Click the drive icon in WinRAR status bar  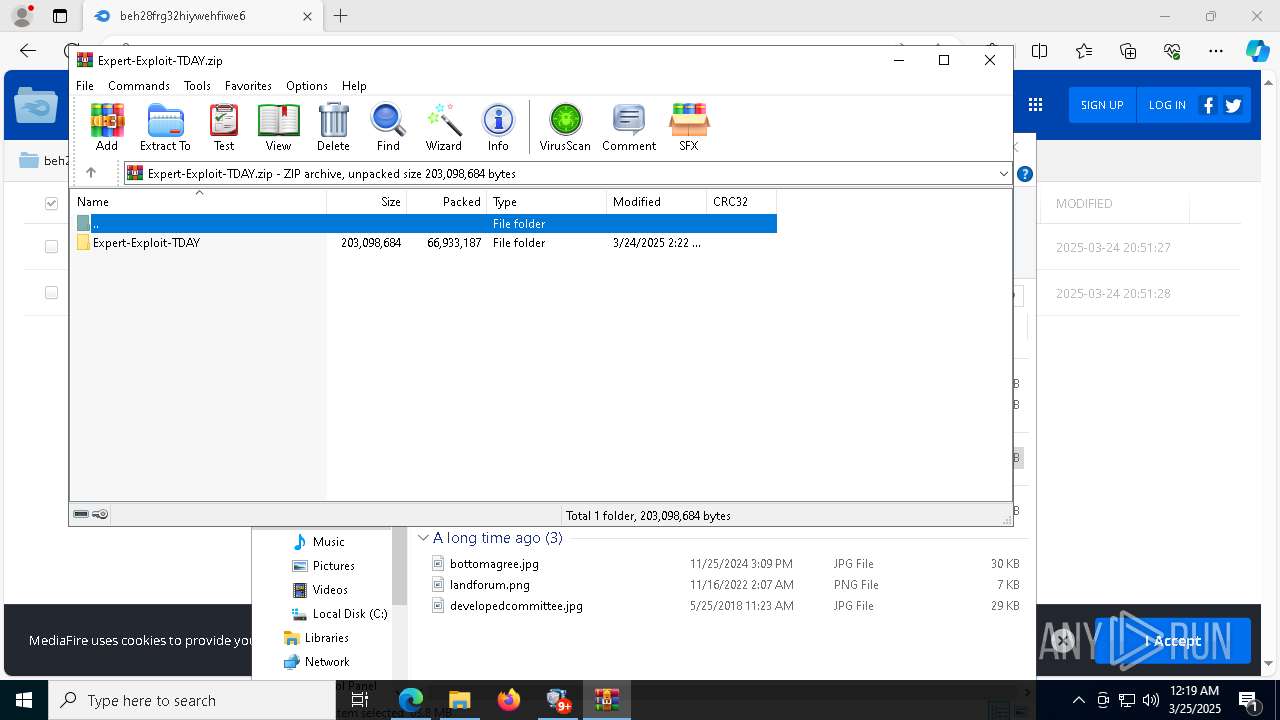[x=81, y=515]
